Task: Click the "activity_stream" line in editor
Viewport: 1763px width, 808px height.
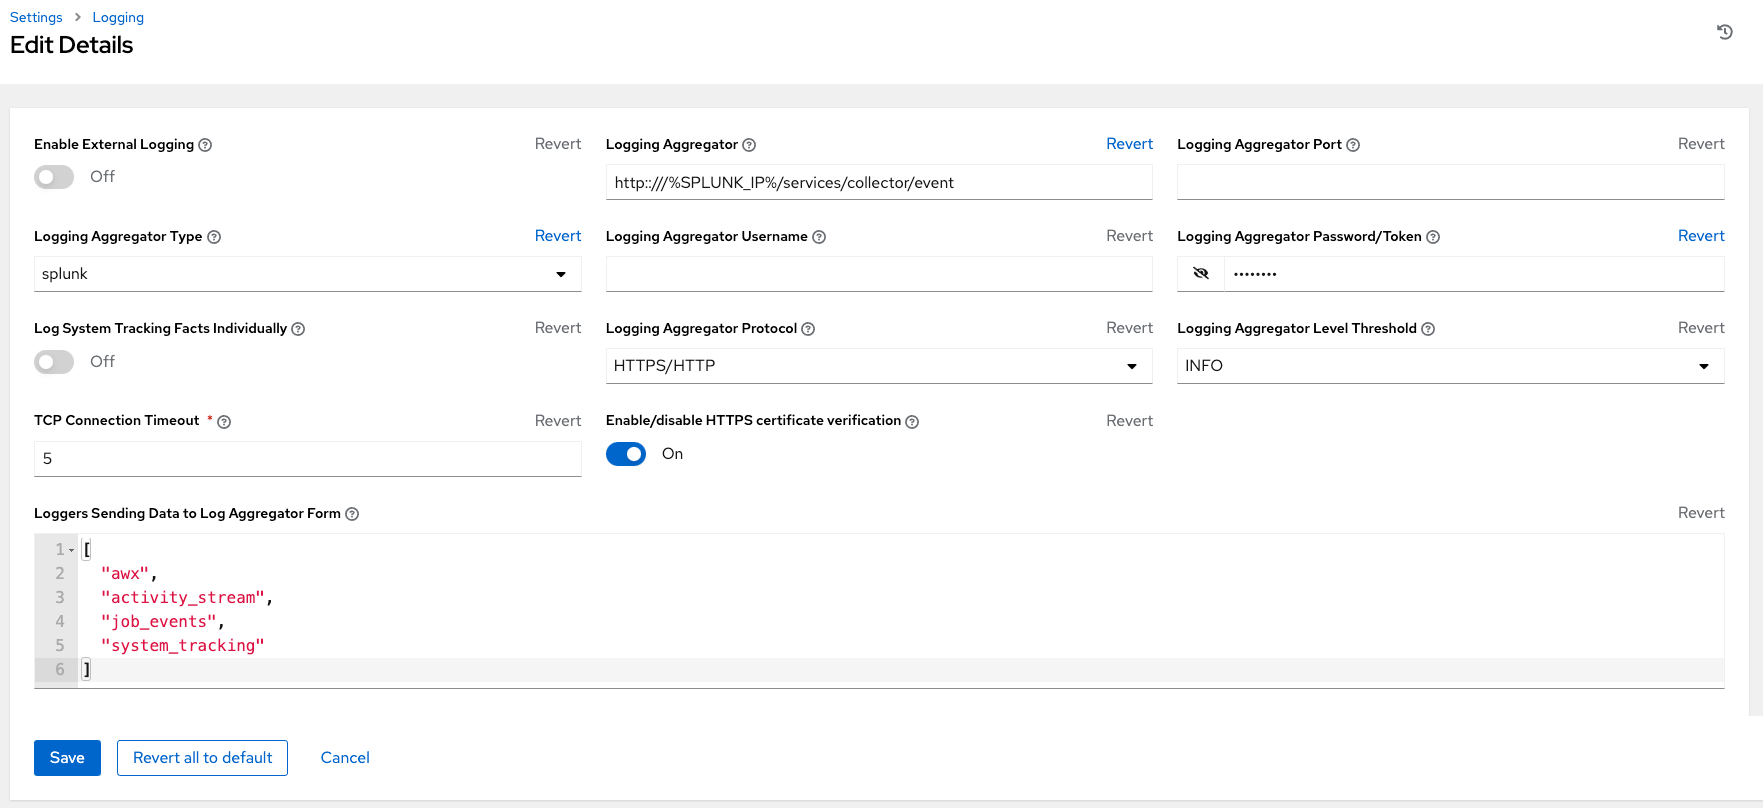Action: click(x=187, y=598)
